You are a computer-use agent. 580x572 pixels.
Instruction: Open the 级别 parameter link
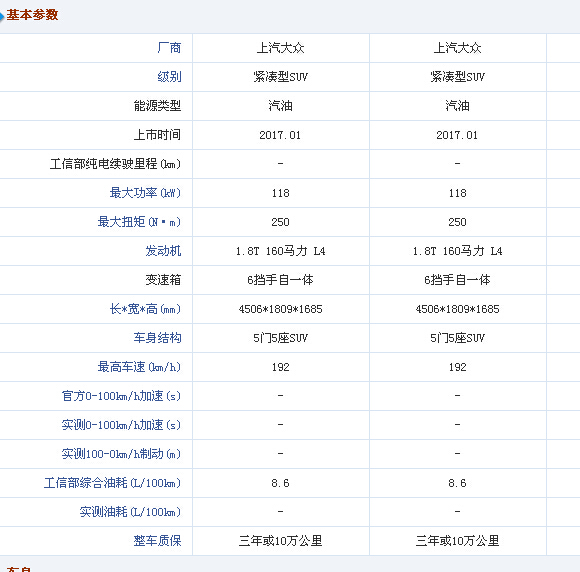coord(169,77)
